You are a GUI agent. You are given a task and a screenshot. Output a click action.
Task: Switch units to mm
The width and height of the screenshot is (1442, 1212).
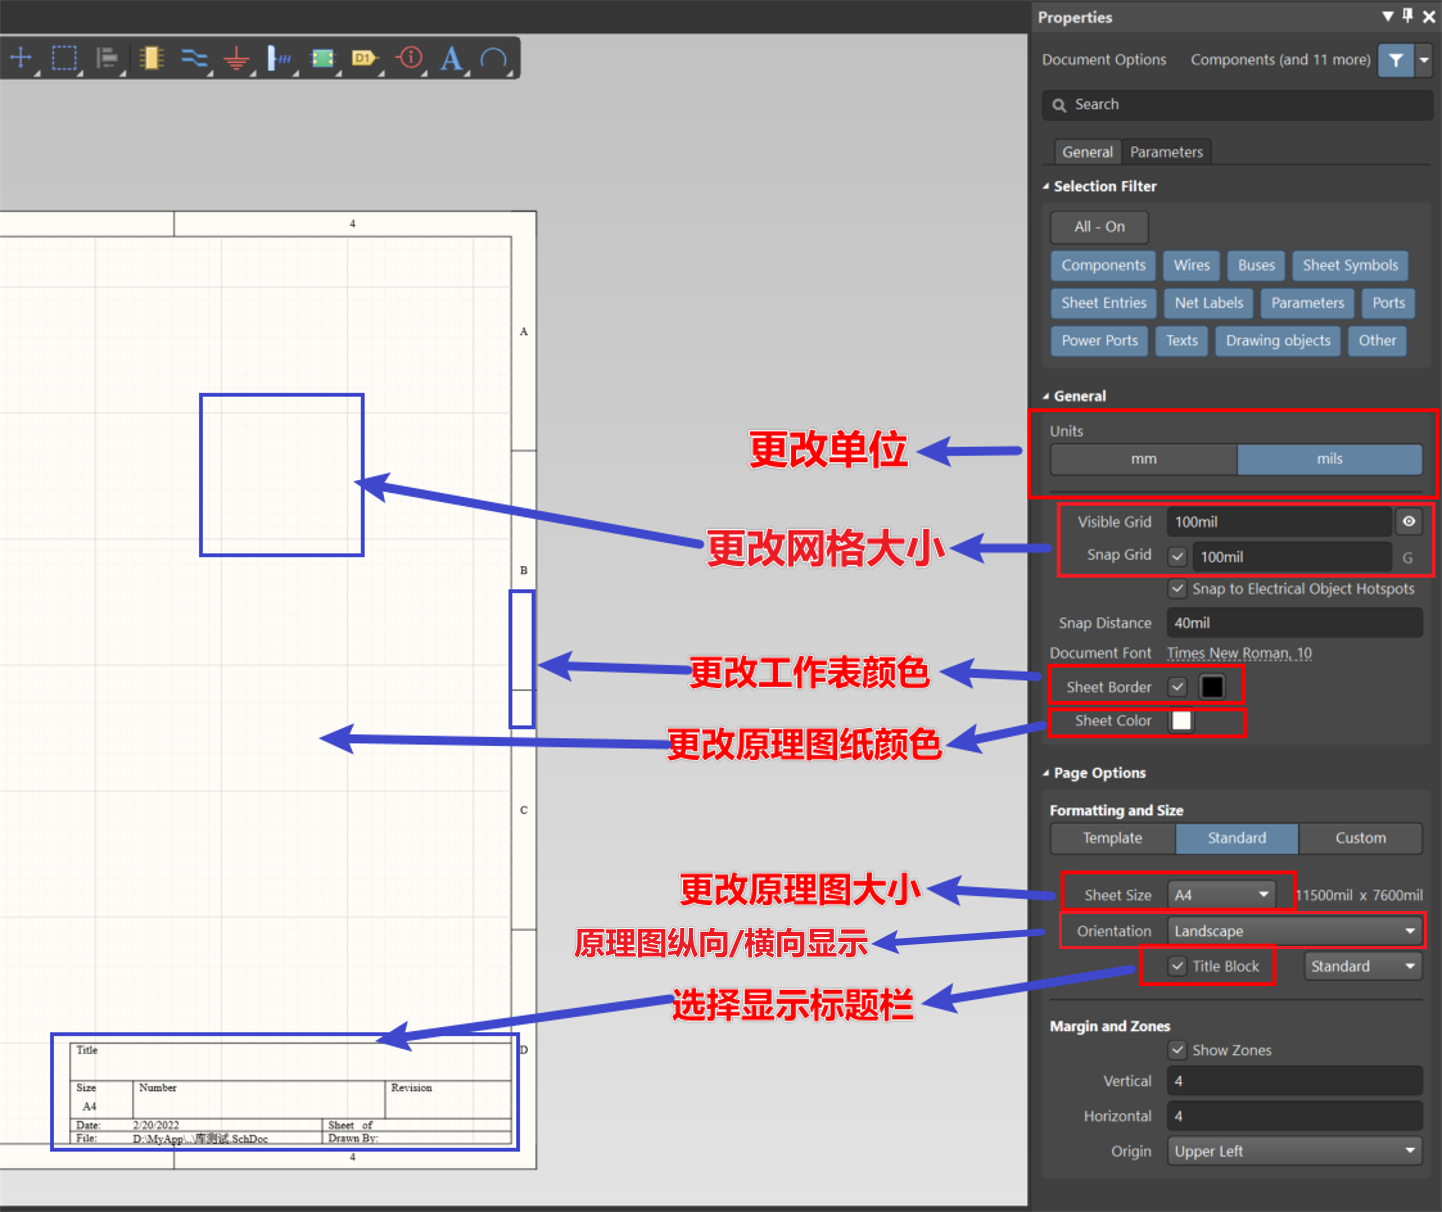click(x=1143, y=459)
